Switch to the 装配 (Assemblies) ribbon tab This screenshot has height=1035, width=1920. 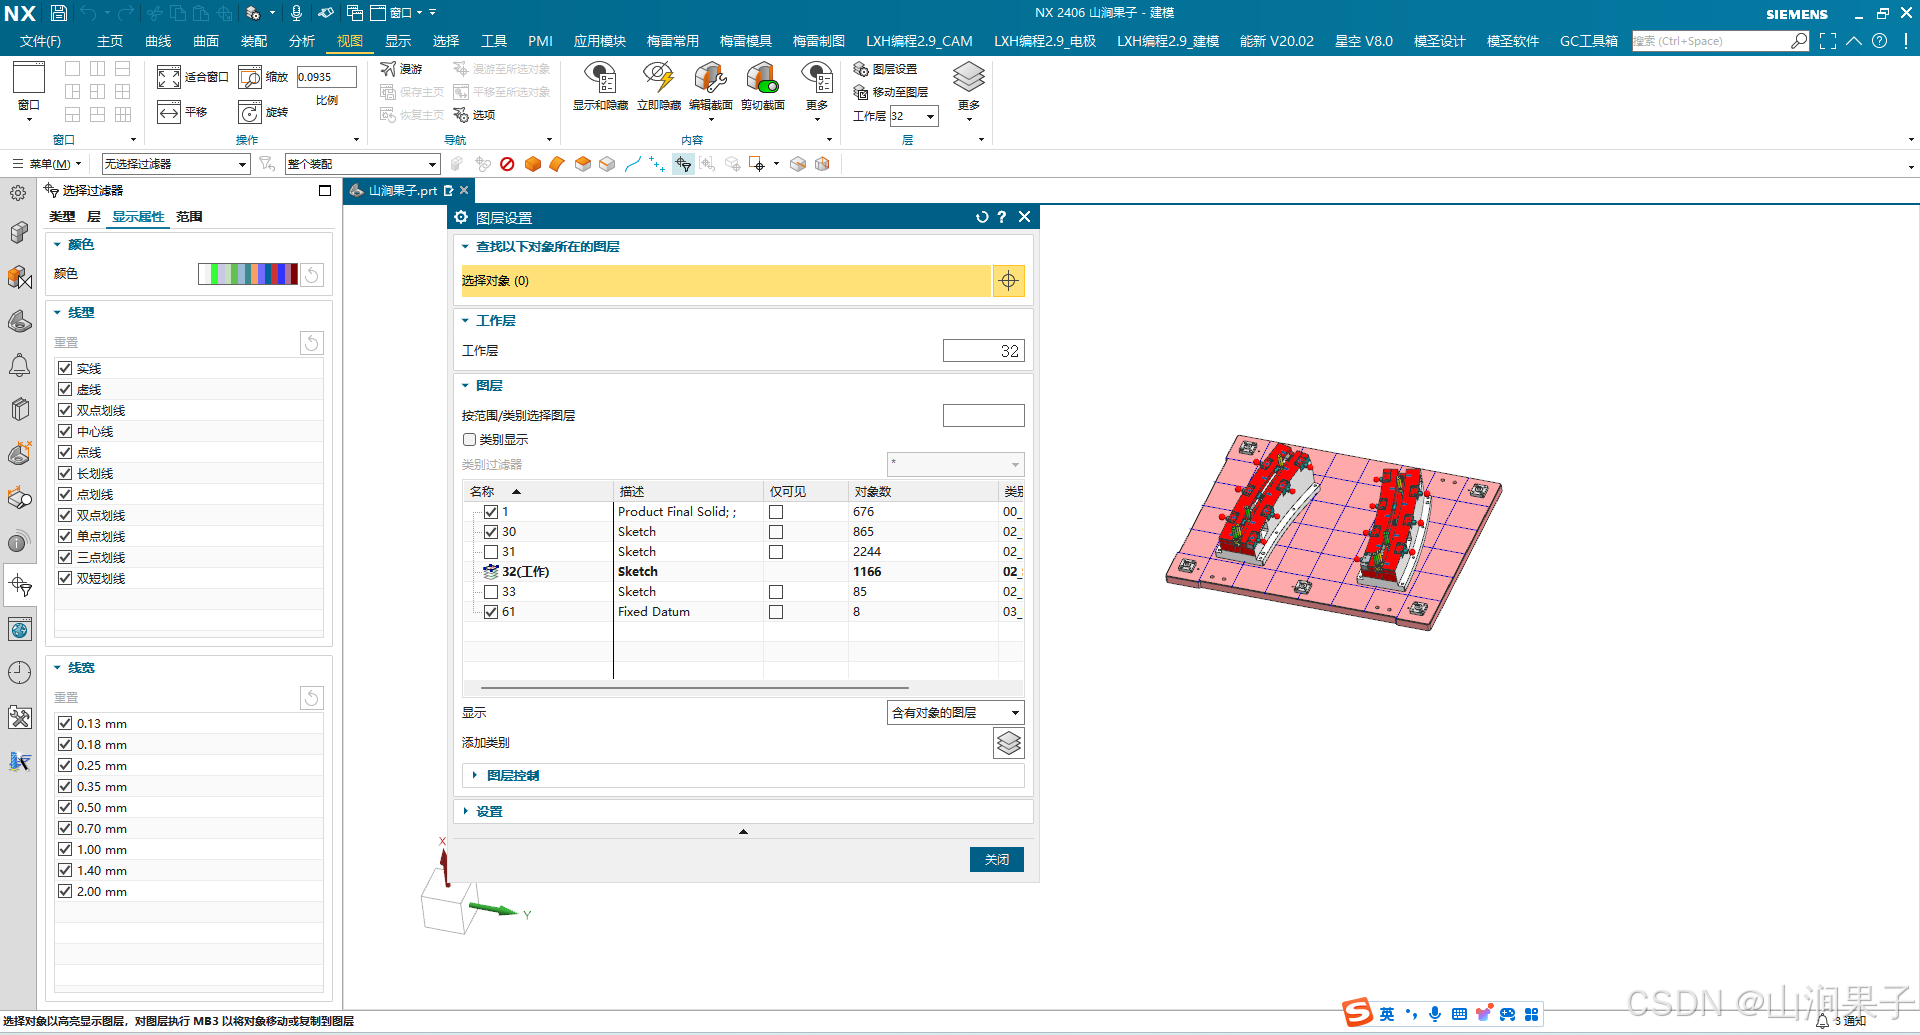pos(254,41)
